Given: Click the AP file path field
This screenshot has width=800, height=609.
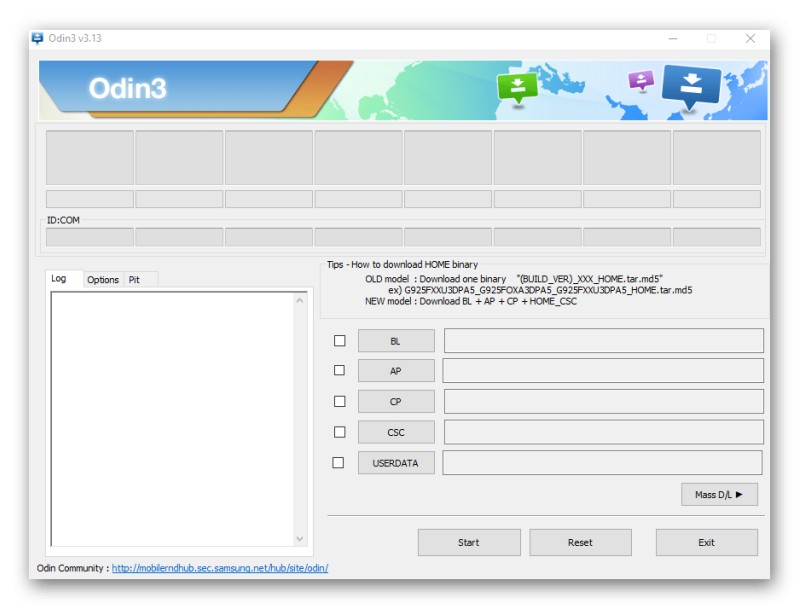Looking at the screenshot, I should coord(603,371).
